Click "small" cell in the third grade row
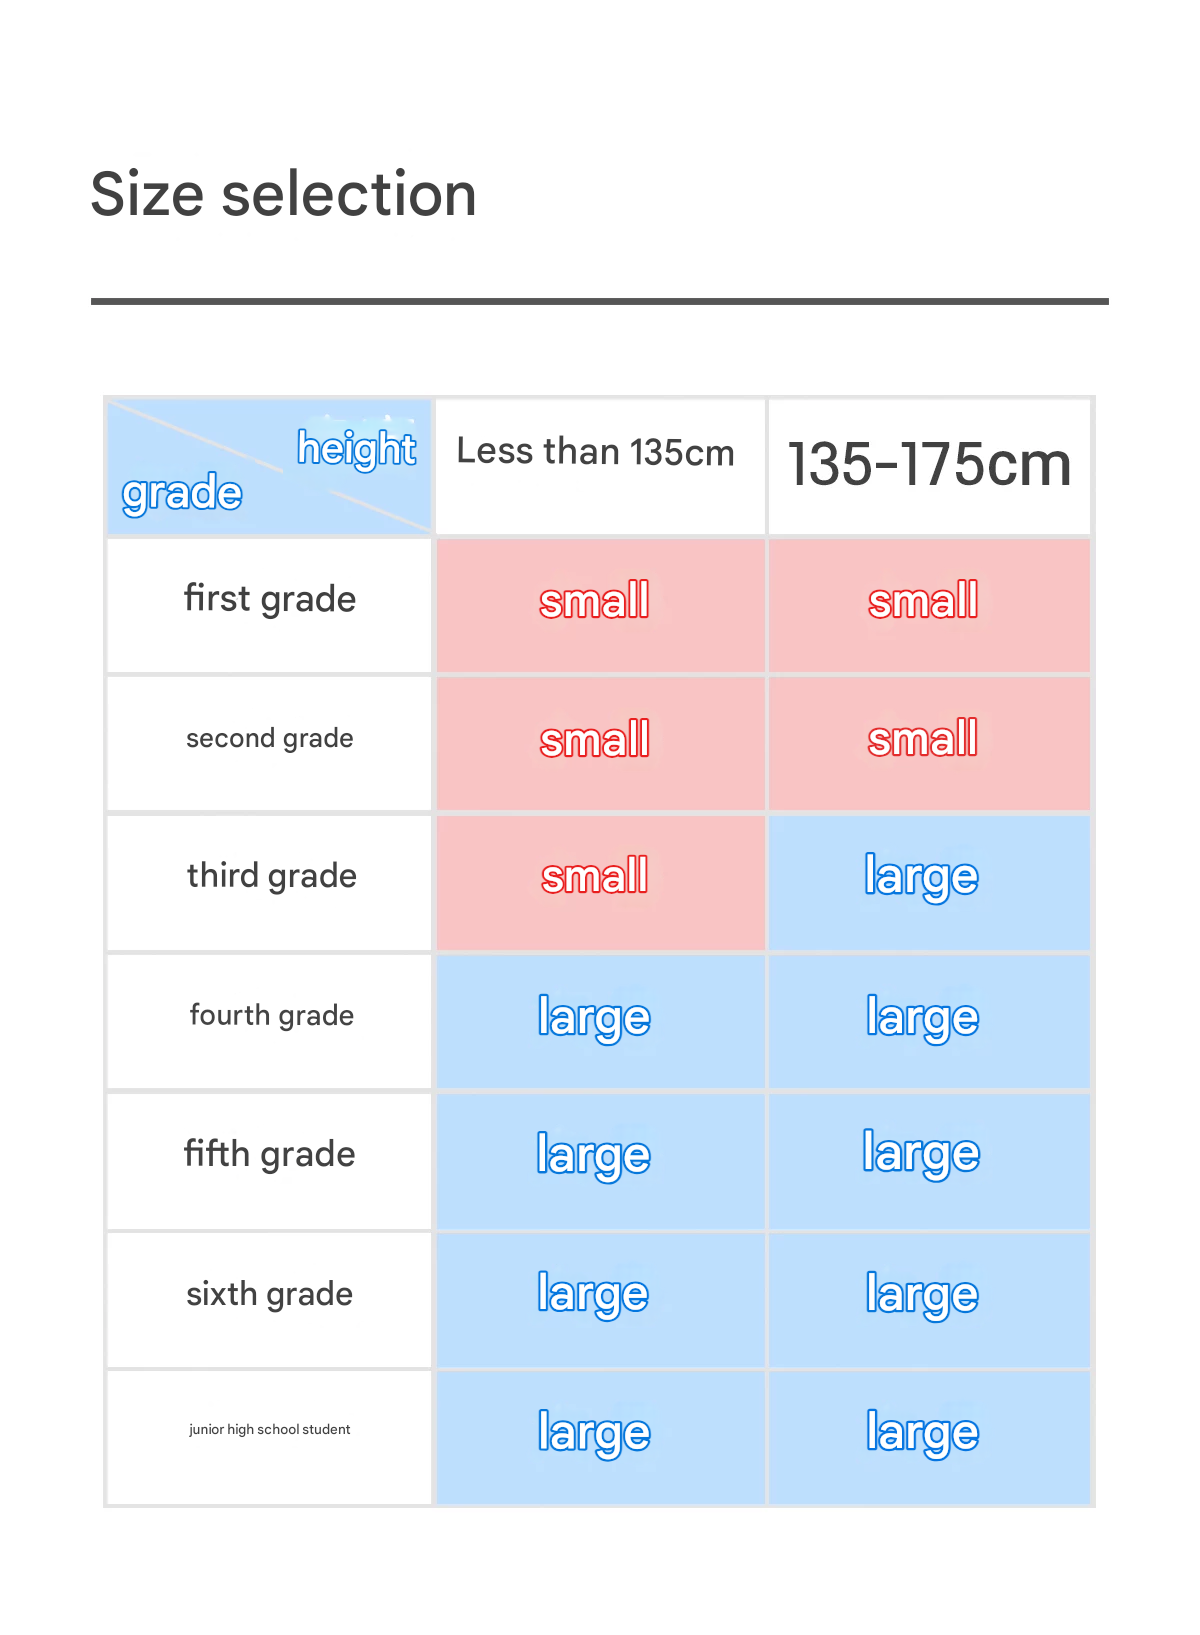Viewport: 1200px width, 1635px height. [x=595, y=878]
